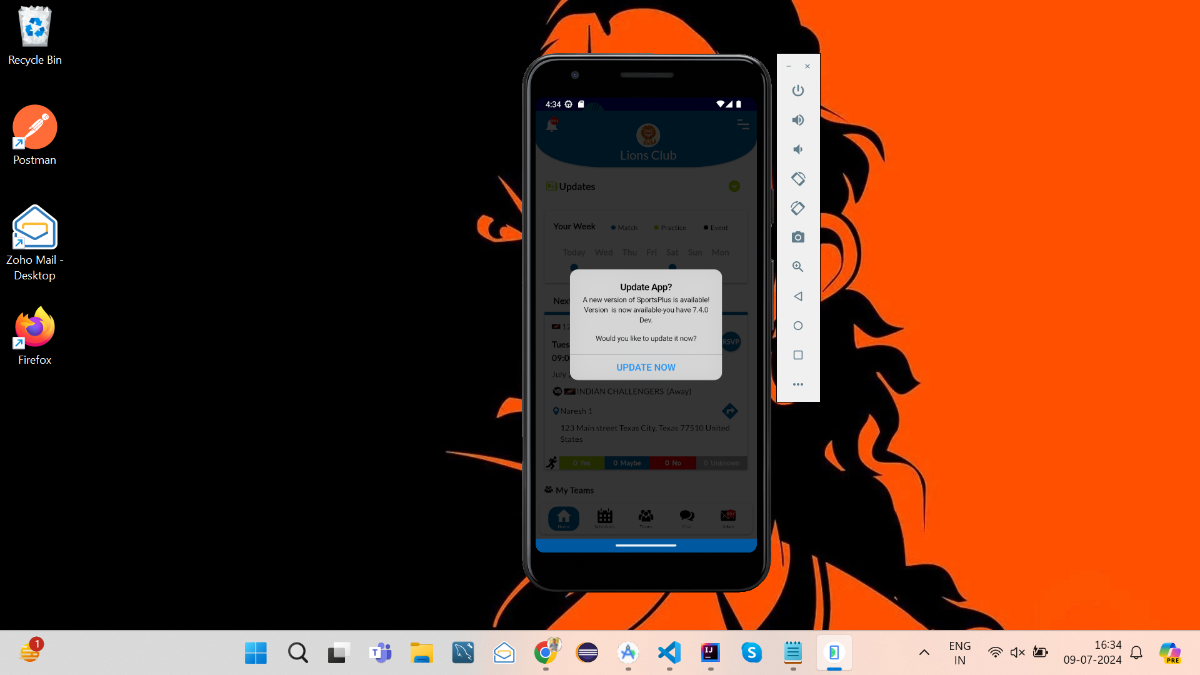This screenshot has height=675, width=1200.
Task: Open Windows Search from the taskbar
Action: pyautogui.click(x=298, y=653)
